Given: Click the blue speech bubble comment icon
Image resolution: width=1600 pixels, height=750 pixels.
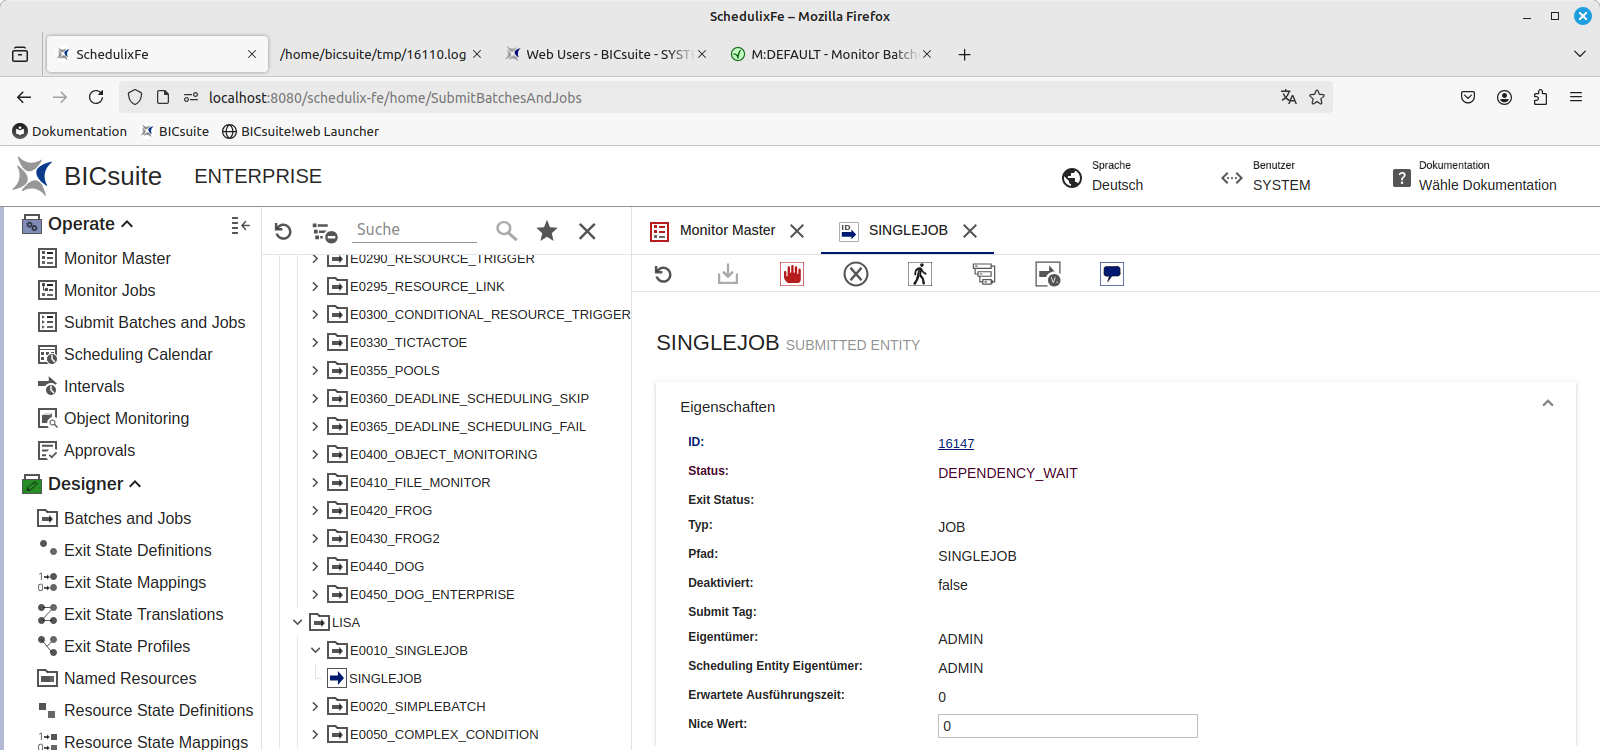Looking at the screenshot, I should point(1111,274).
